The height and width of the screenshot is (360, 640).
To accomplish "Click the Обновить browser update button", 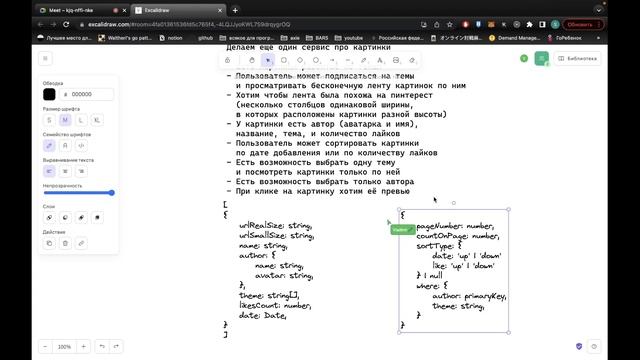I will click(x=584, y=24).
